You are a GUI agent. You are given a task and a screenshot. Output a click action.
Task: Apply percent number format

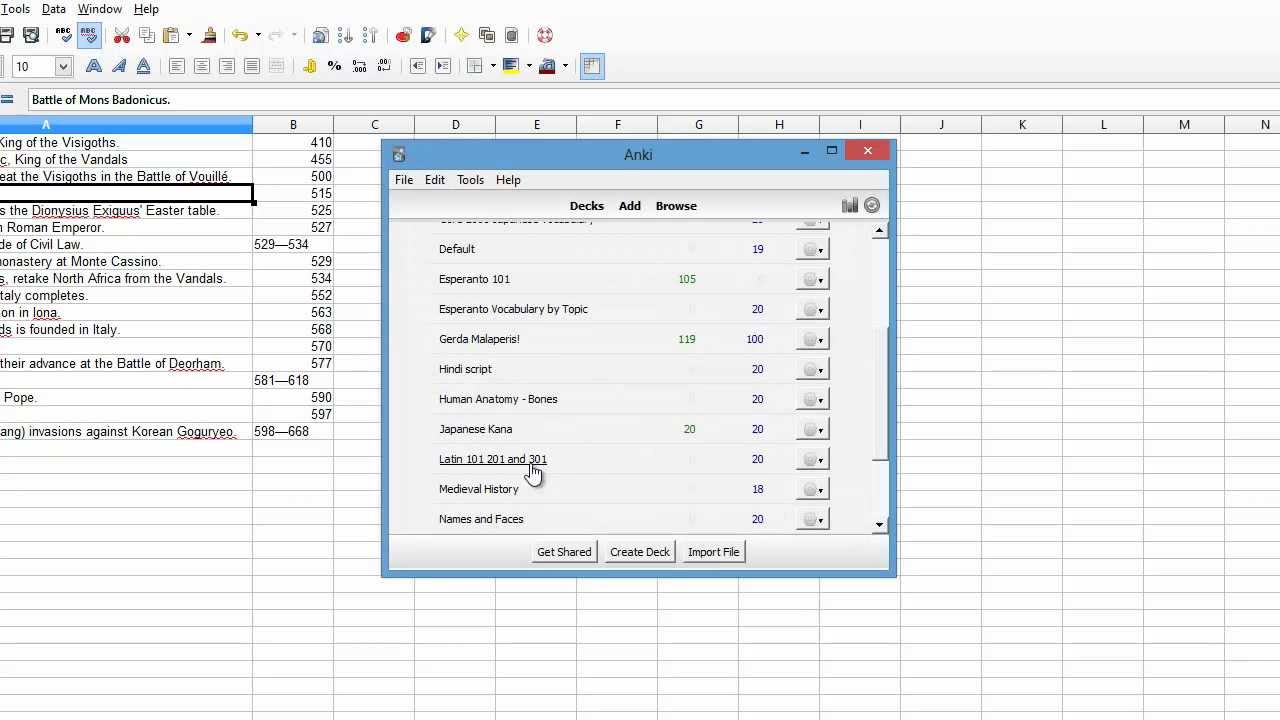point(334,66)
